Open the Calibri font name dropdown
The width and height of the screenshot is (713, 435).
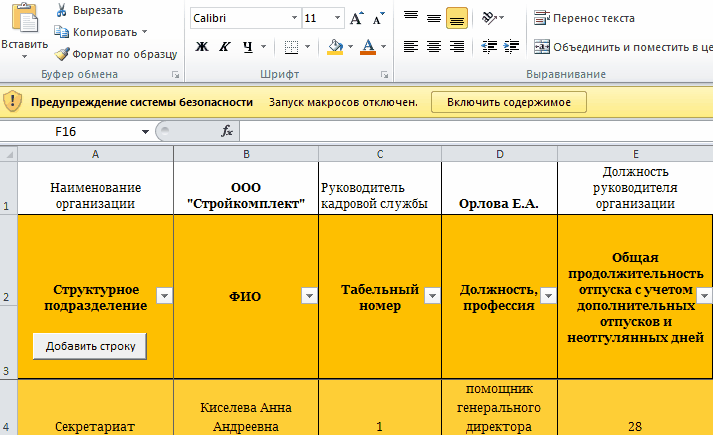(x=294, y=18)
